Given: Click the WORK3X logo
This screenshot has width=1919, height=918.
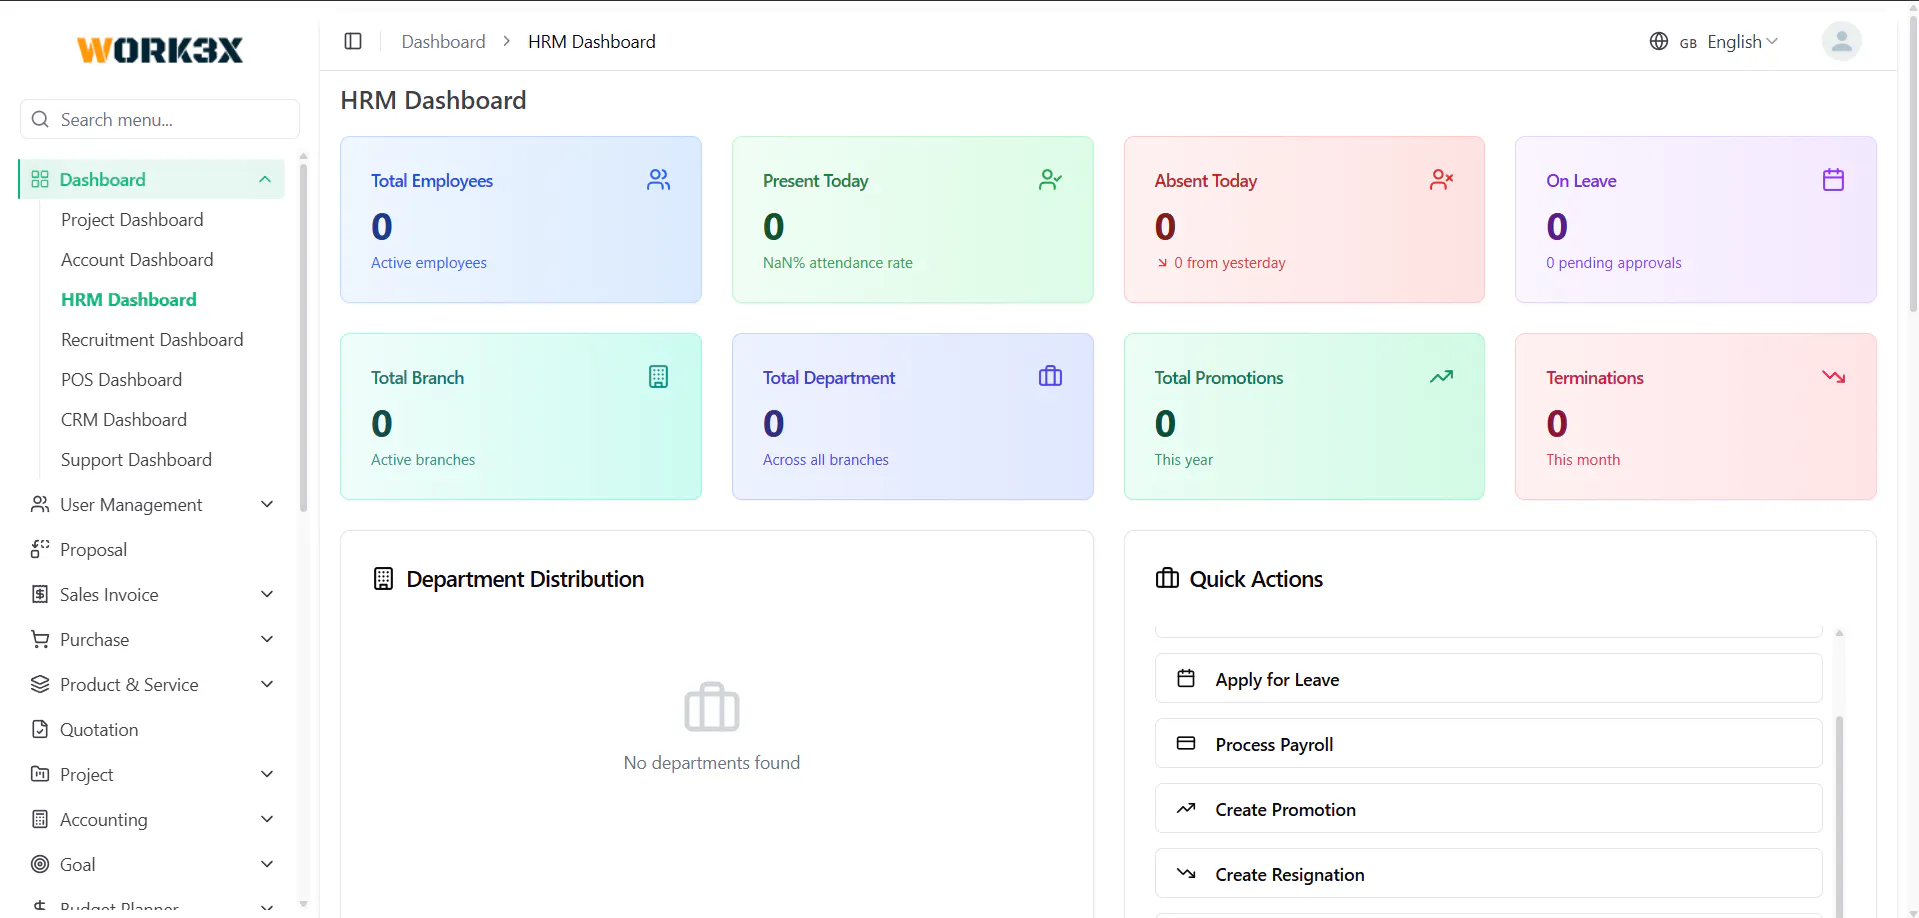Looking at the screenshot, I should click(x=160, y=50).
